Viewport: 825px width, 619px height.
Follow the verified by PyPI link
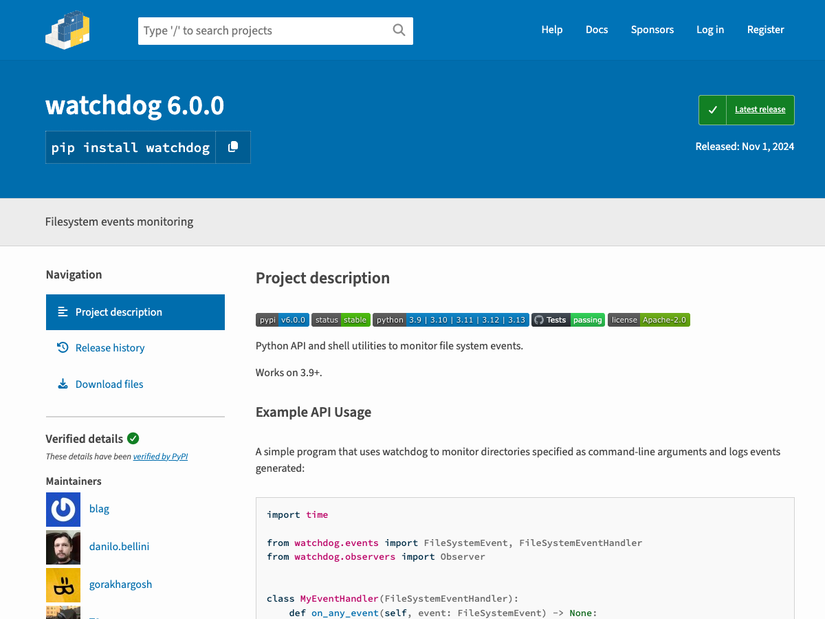point(160,456)
